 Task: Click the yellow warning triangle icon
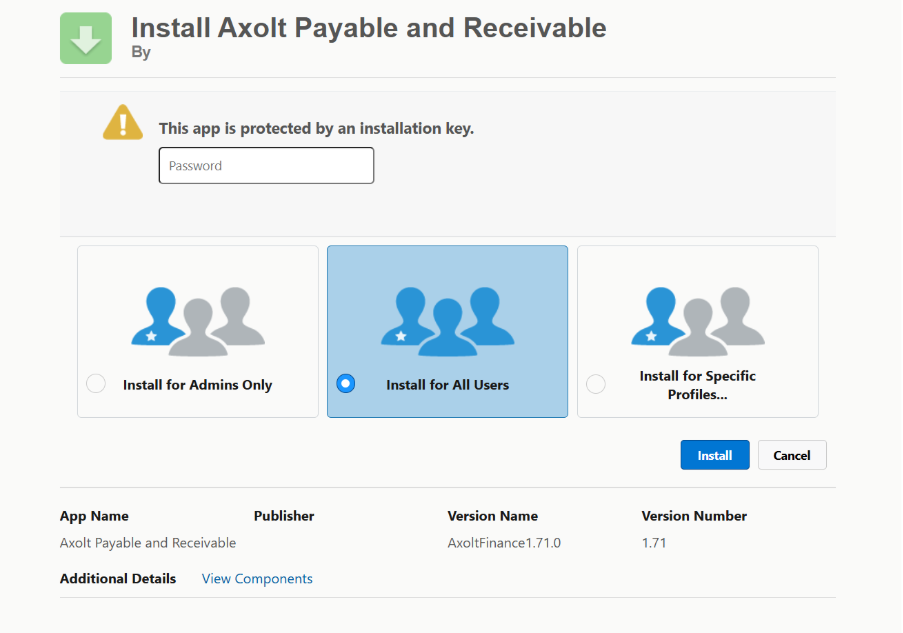click(x=123, y=122)
